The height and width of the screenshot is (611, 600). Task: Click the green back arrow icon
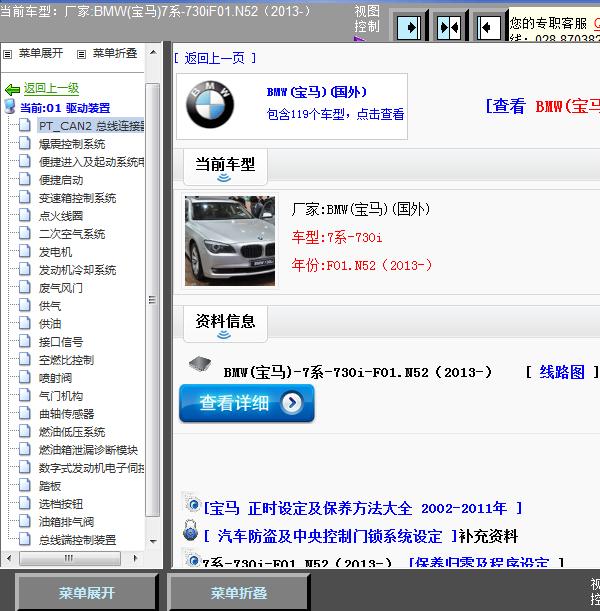point(12,90)
